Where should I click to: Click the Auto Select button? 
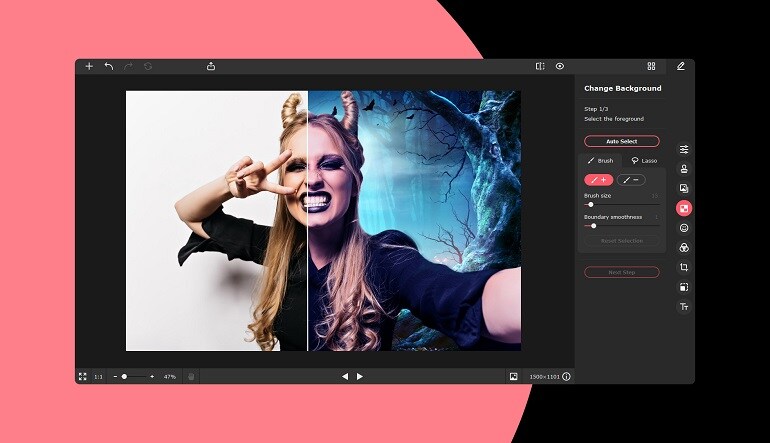pyautogui.click(x=622, y=141)
